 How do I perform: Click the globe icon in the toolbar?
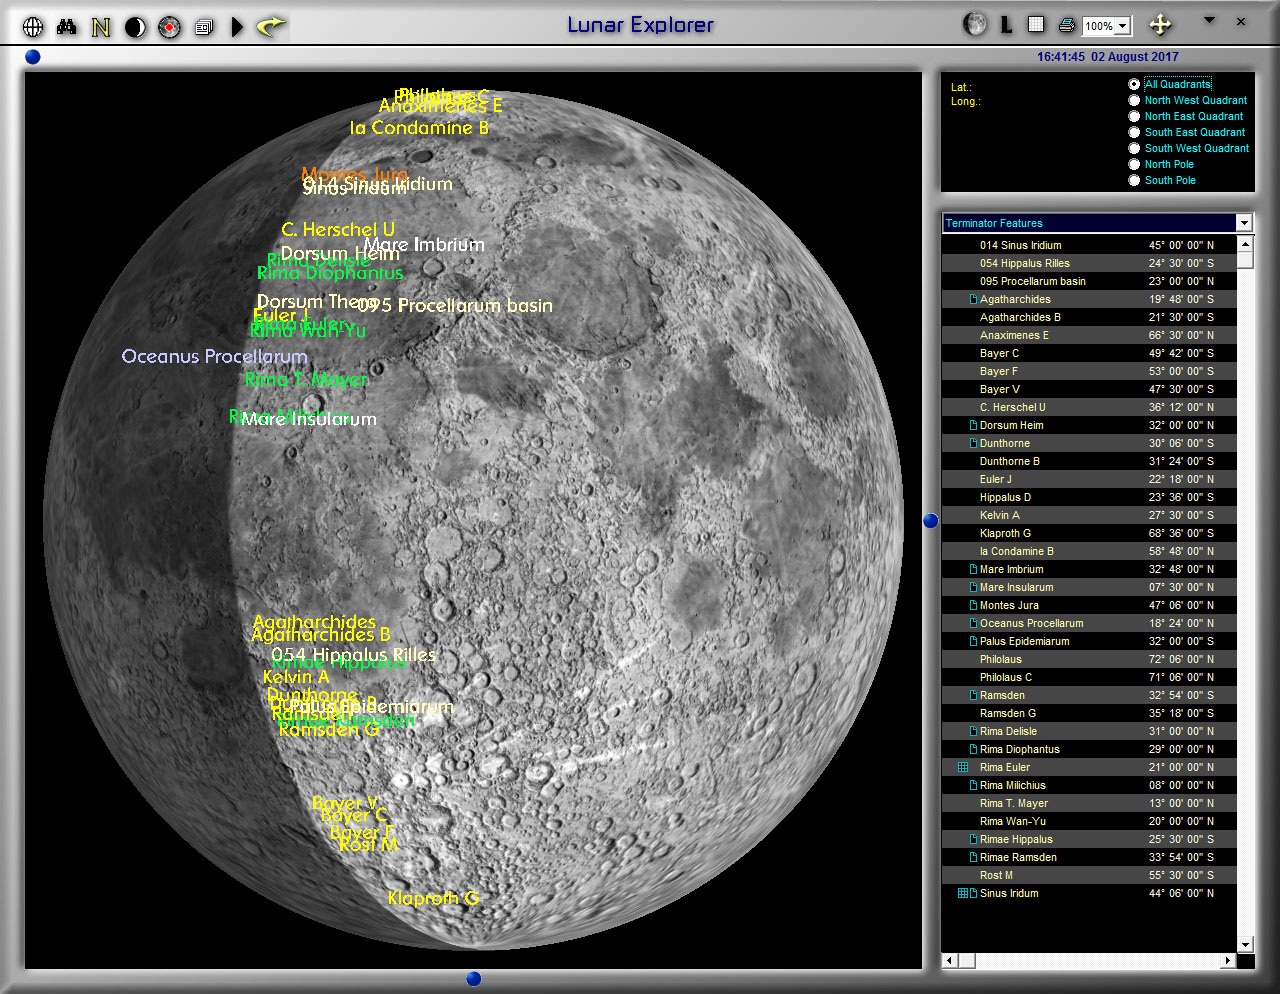coord(33,27)
